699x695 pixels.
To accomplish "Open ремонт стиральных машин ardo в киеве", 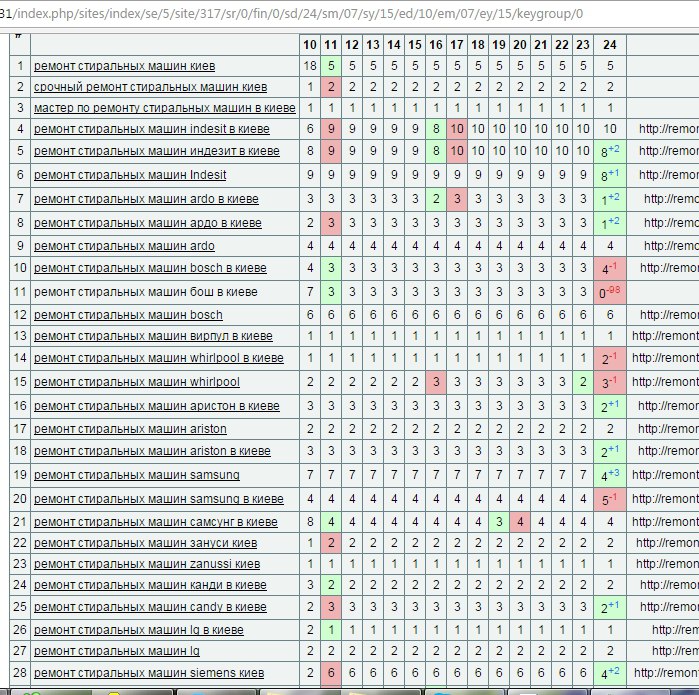I will click(146, 199).
